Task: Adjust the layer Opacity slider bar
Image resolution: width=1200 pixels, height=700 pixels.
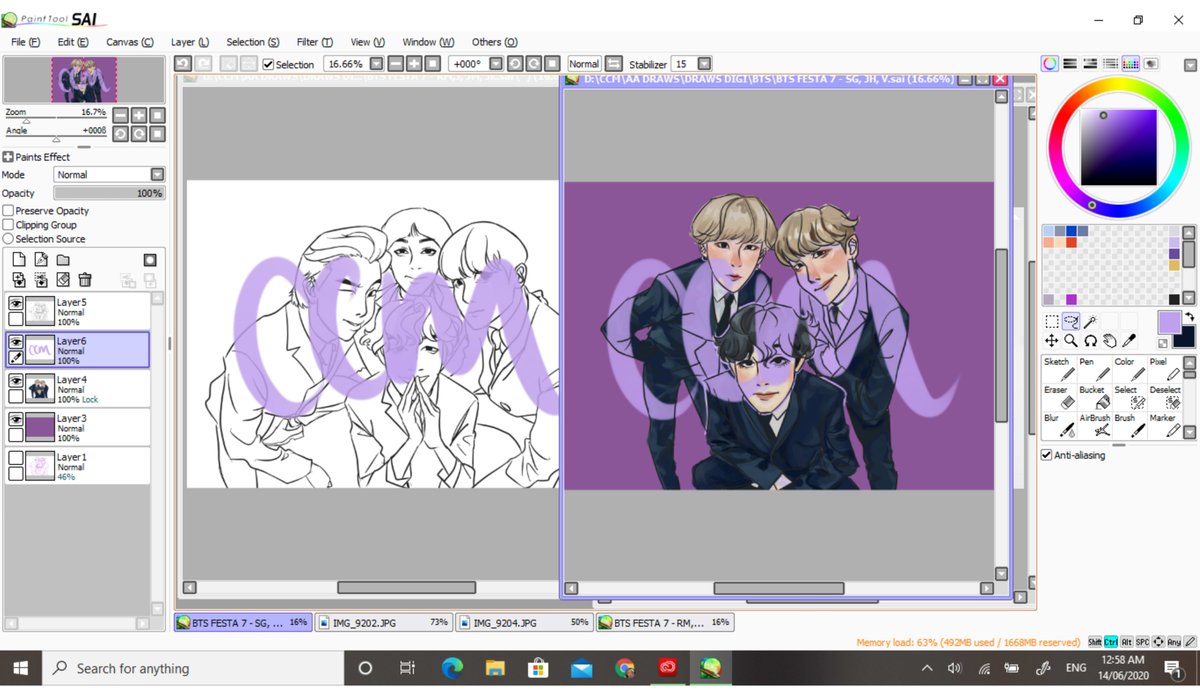Action: tap(109, 193)
